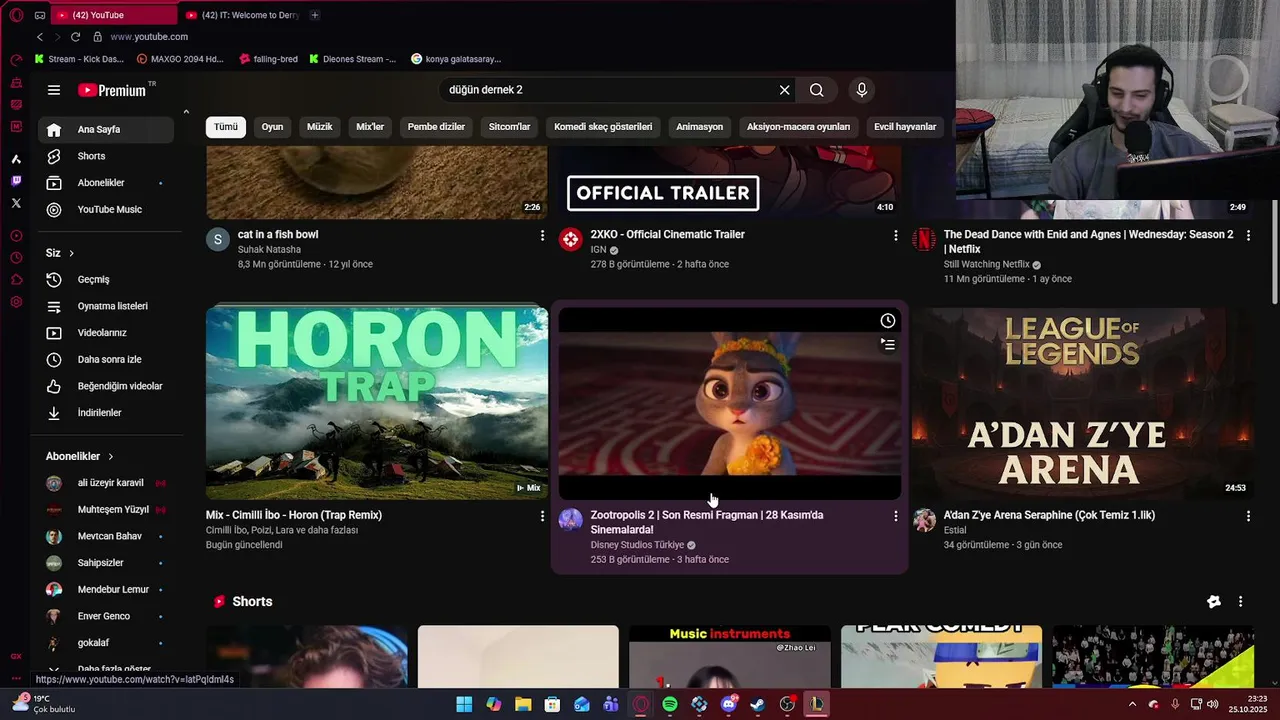Open Discord from taskbar

pyautogui.click(x=728, y=704)
